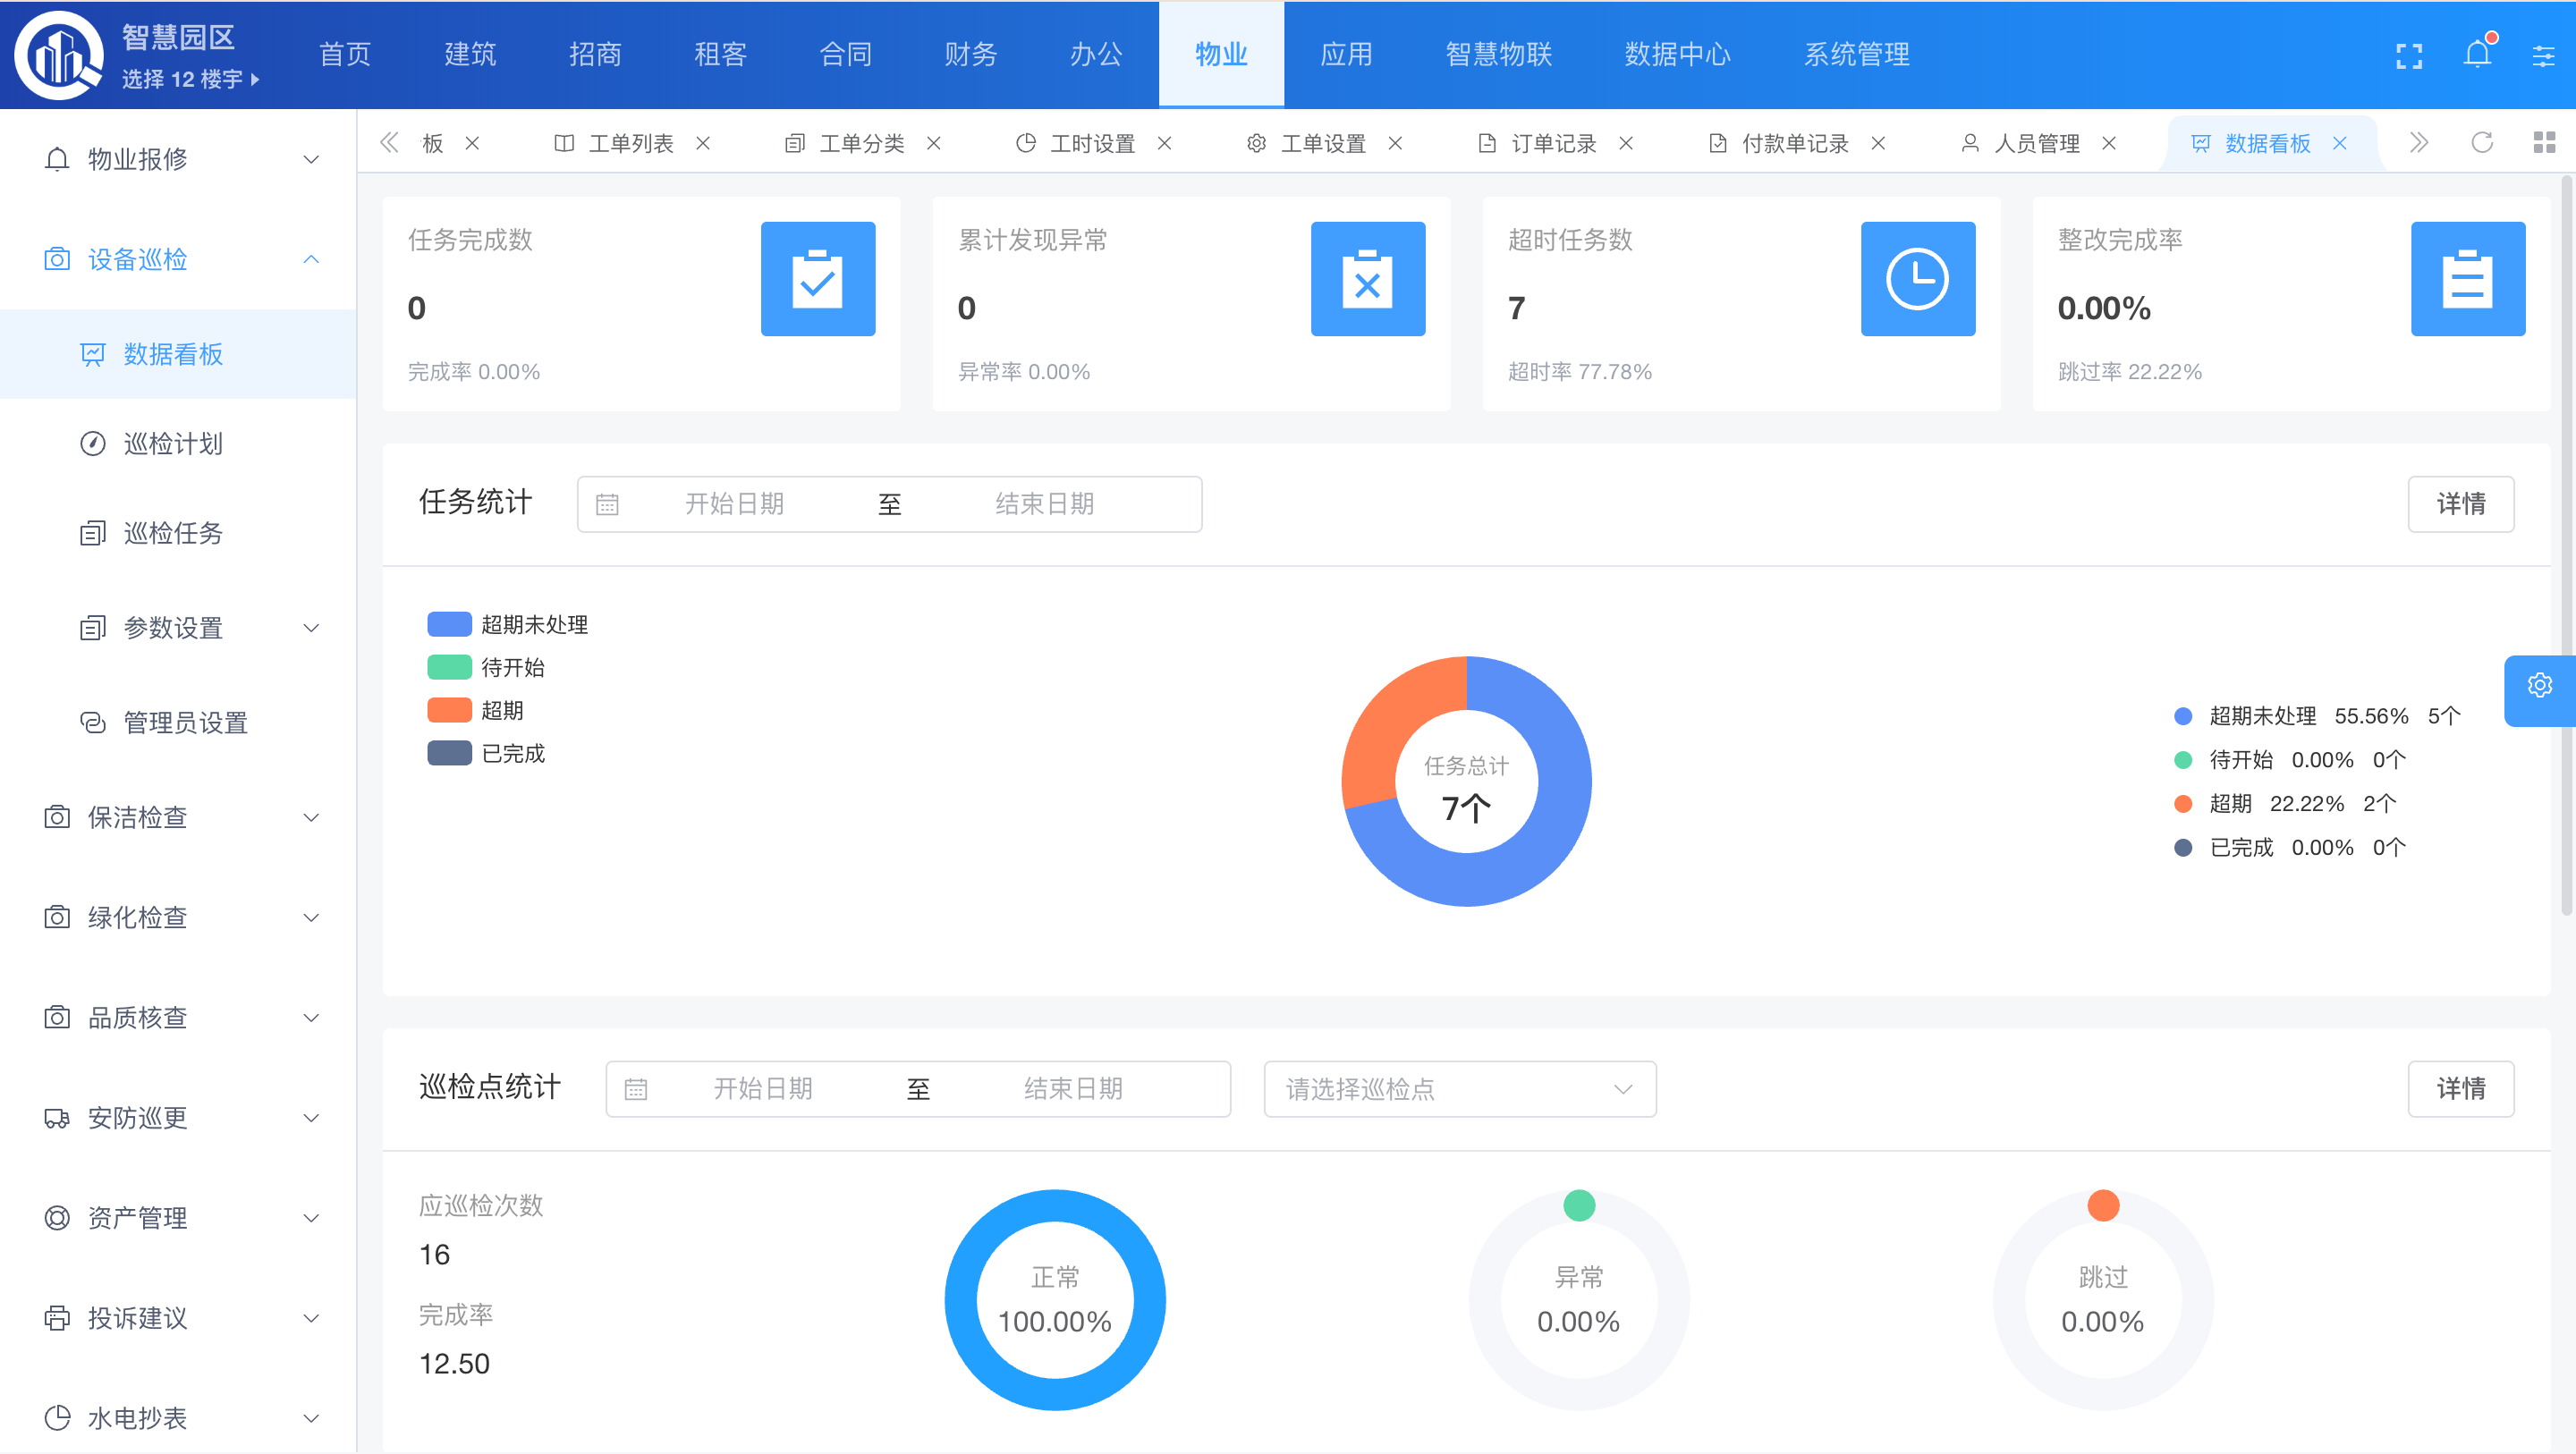Open the notification bell

click(2477, 54)
